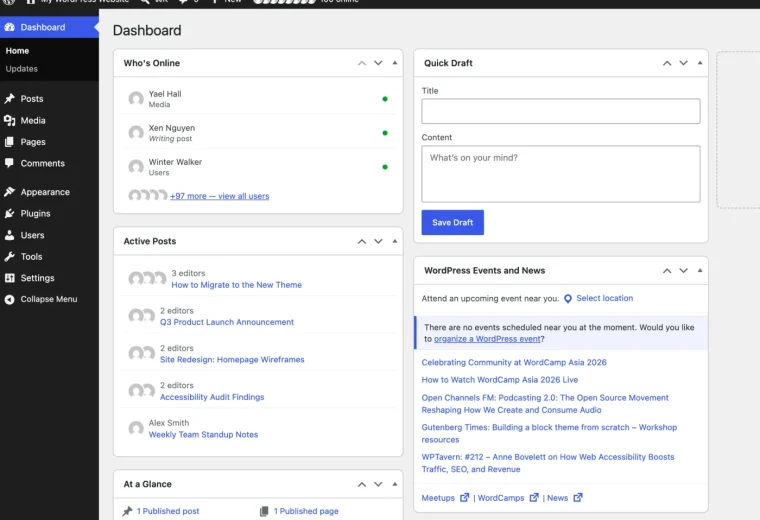Click the Select location link

pyautogui.click(x=604, y=298)
